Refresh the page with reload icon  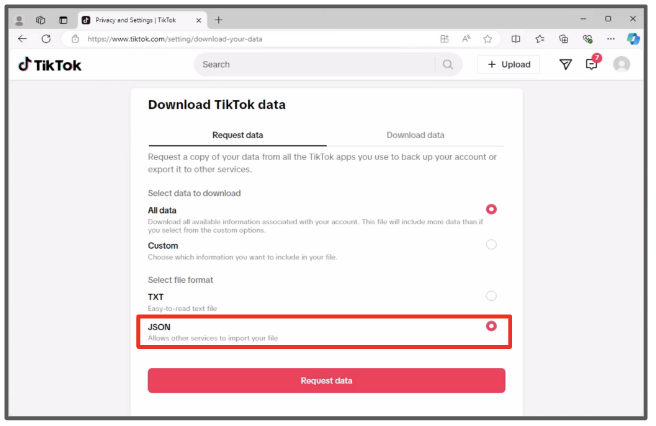[x=46, y=39]
